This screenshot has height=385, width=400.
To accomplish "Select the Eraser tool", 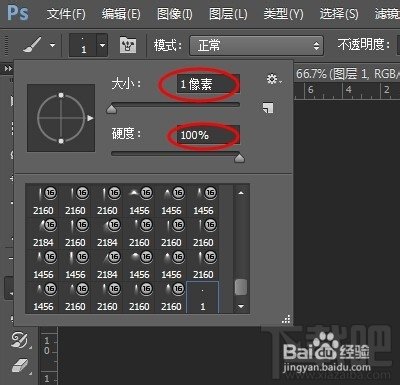I will [21, 365].
